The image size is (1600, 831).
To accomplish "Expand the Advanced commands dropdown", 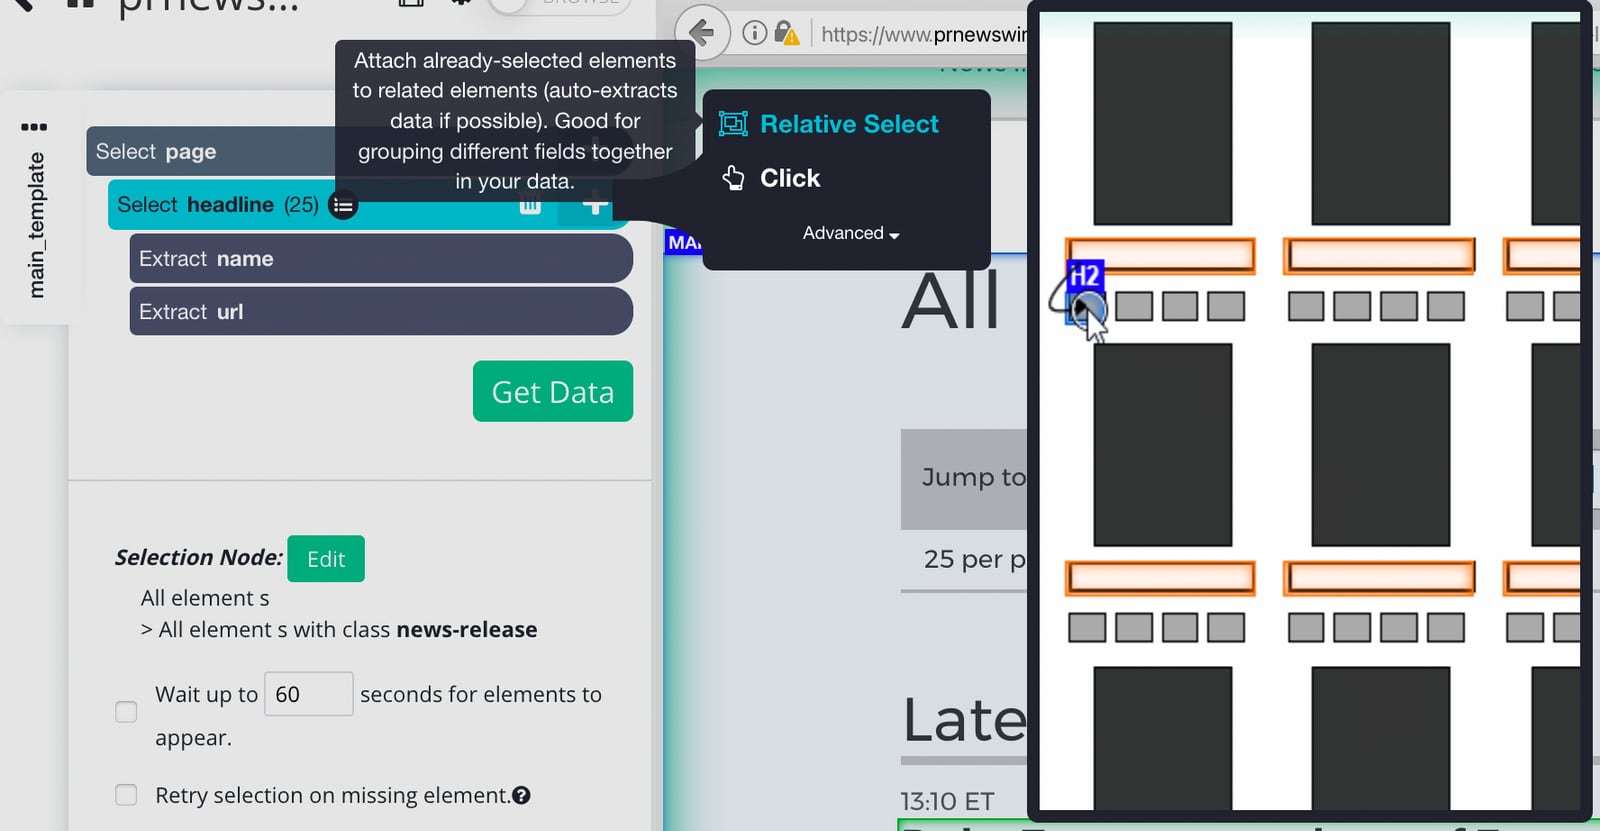I will (x=851, y=233).
